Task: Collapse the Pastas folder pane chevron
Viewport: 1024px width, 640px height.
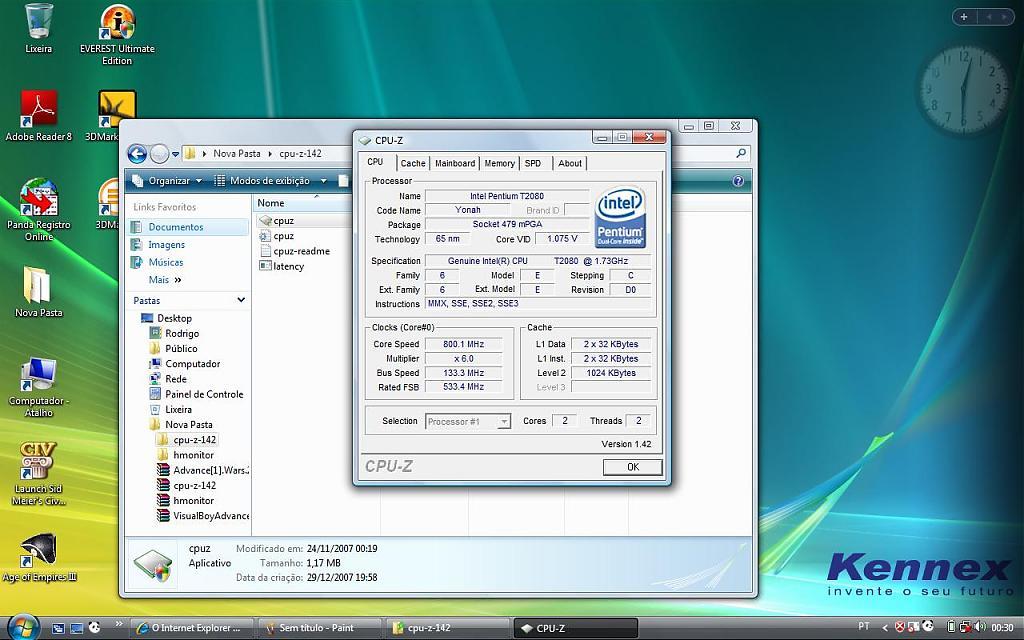Action: [241, 300]
